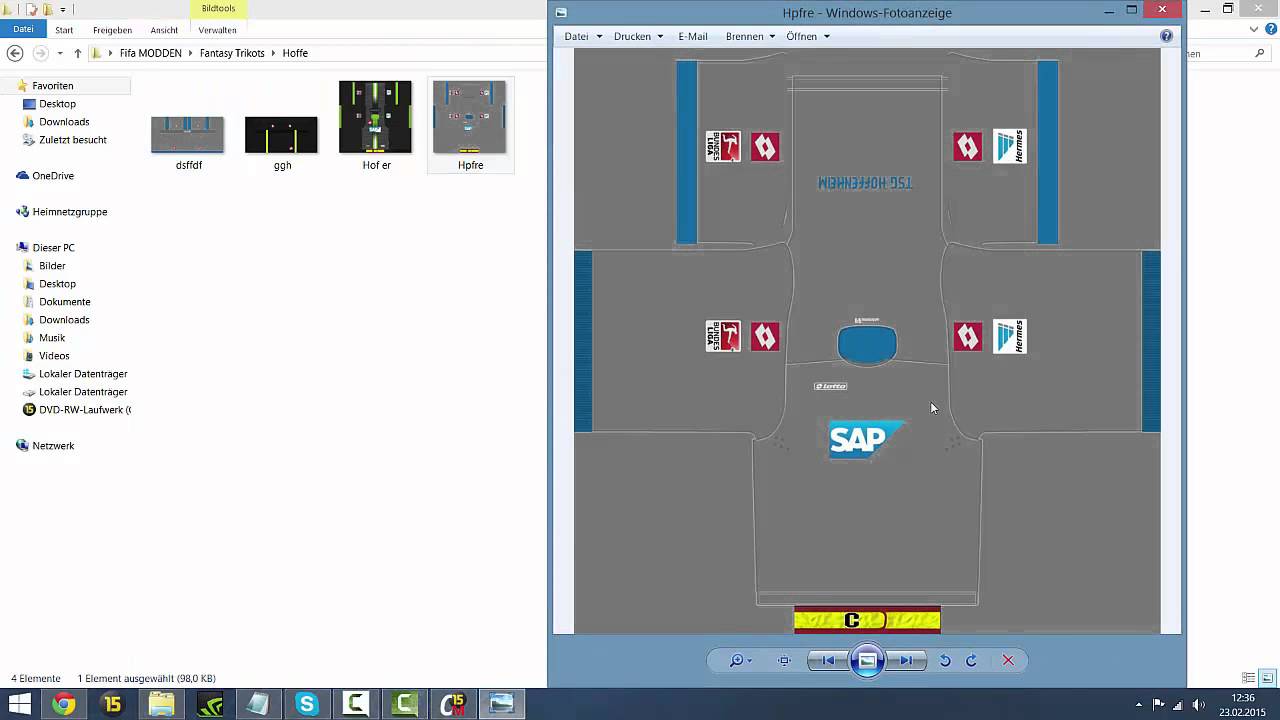Screen dimensions: 1280x720
Task: Open the Drucken dropdown menu
Action: (638, 36)
